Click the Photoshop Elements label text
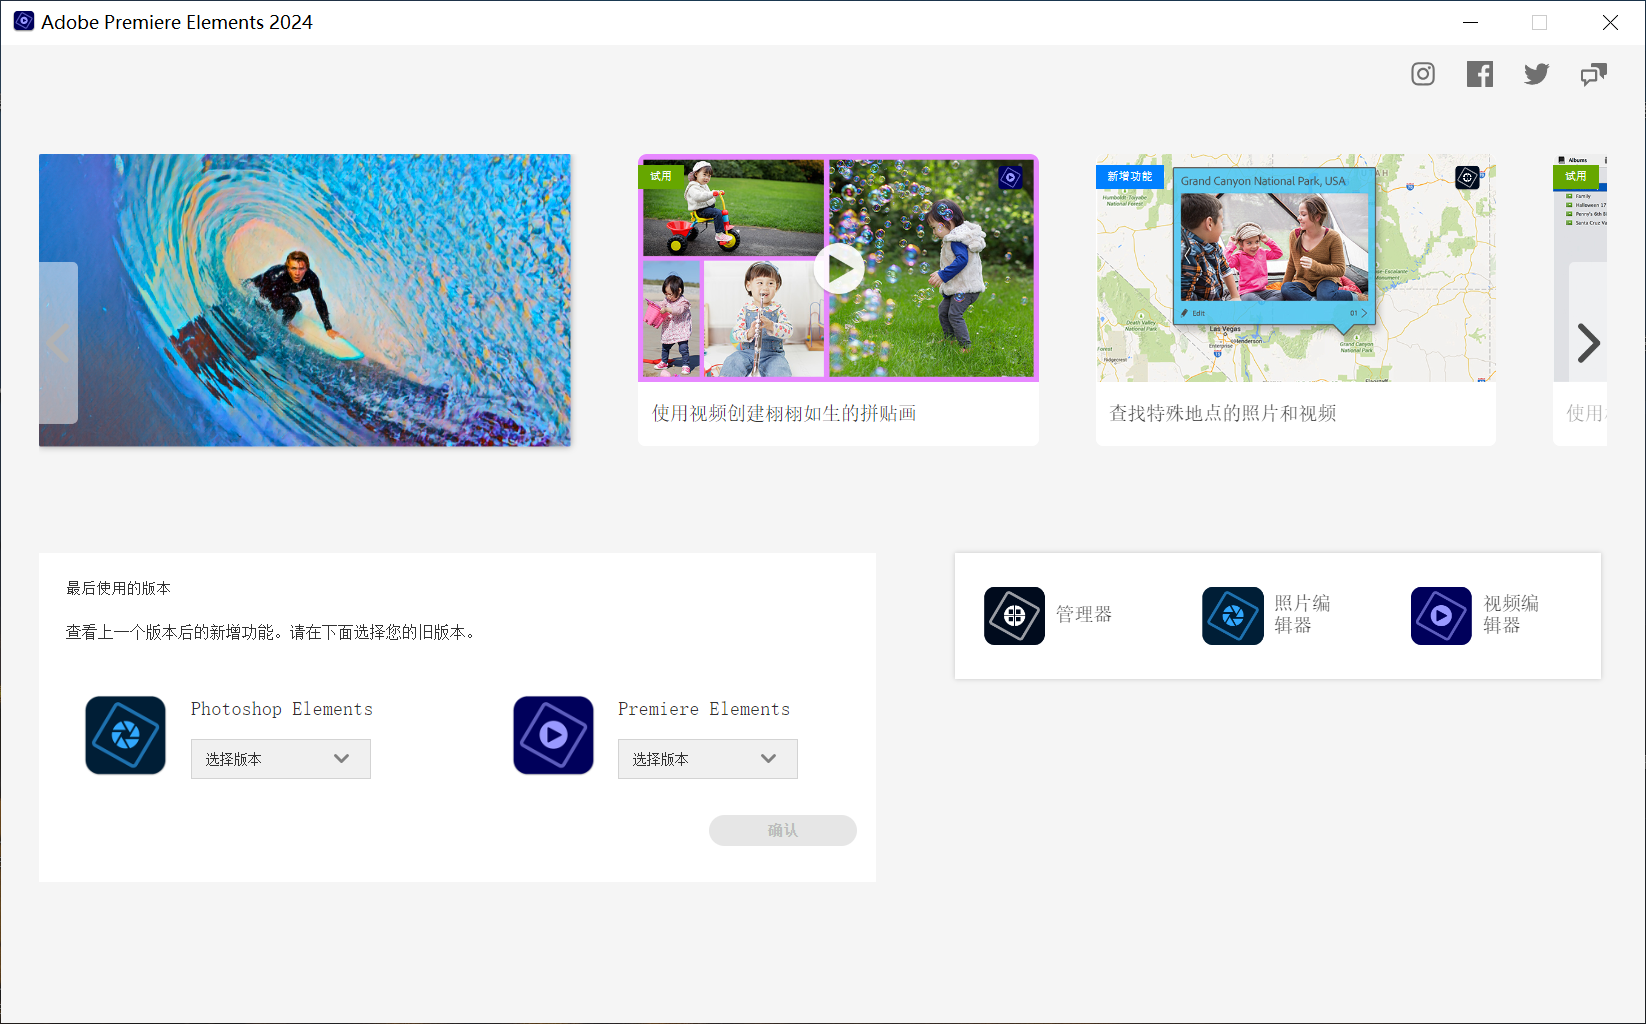Viewport: 1646px width, 1024px height. [x=282, y=709]
